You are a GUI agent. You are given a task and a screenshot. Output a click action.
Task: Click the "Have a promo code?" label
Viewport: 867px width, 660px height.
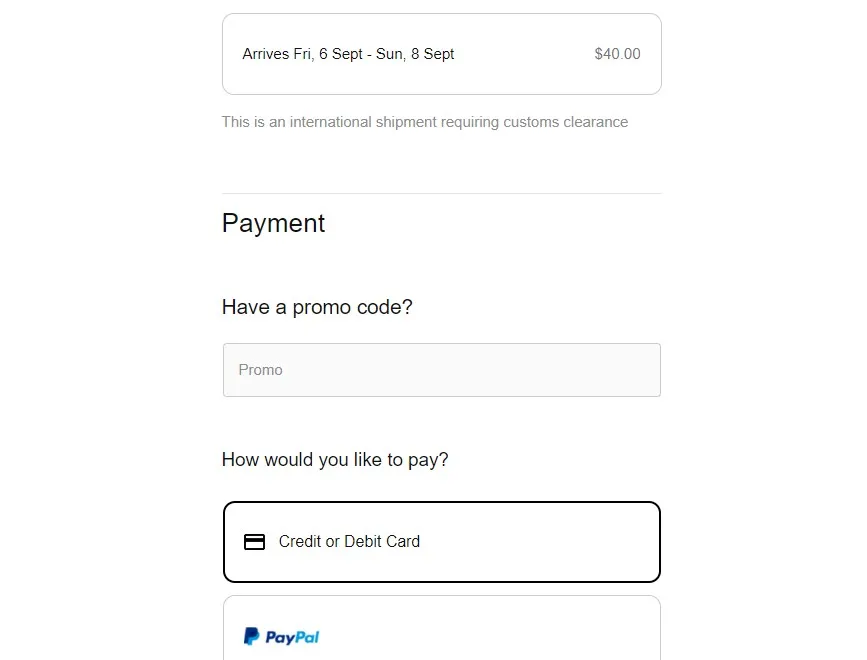tap(317, 307)
